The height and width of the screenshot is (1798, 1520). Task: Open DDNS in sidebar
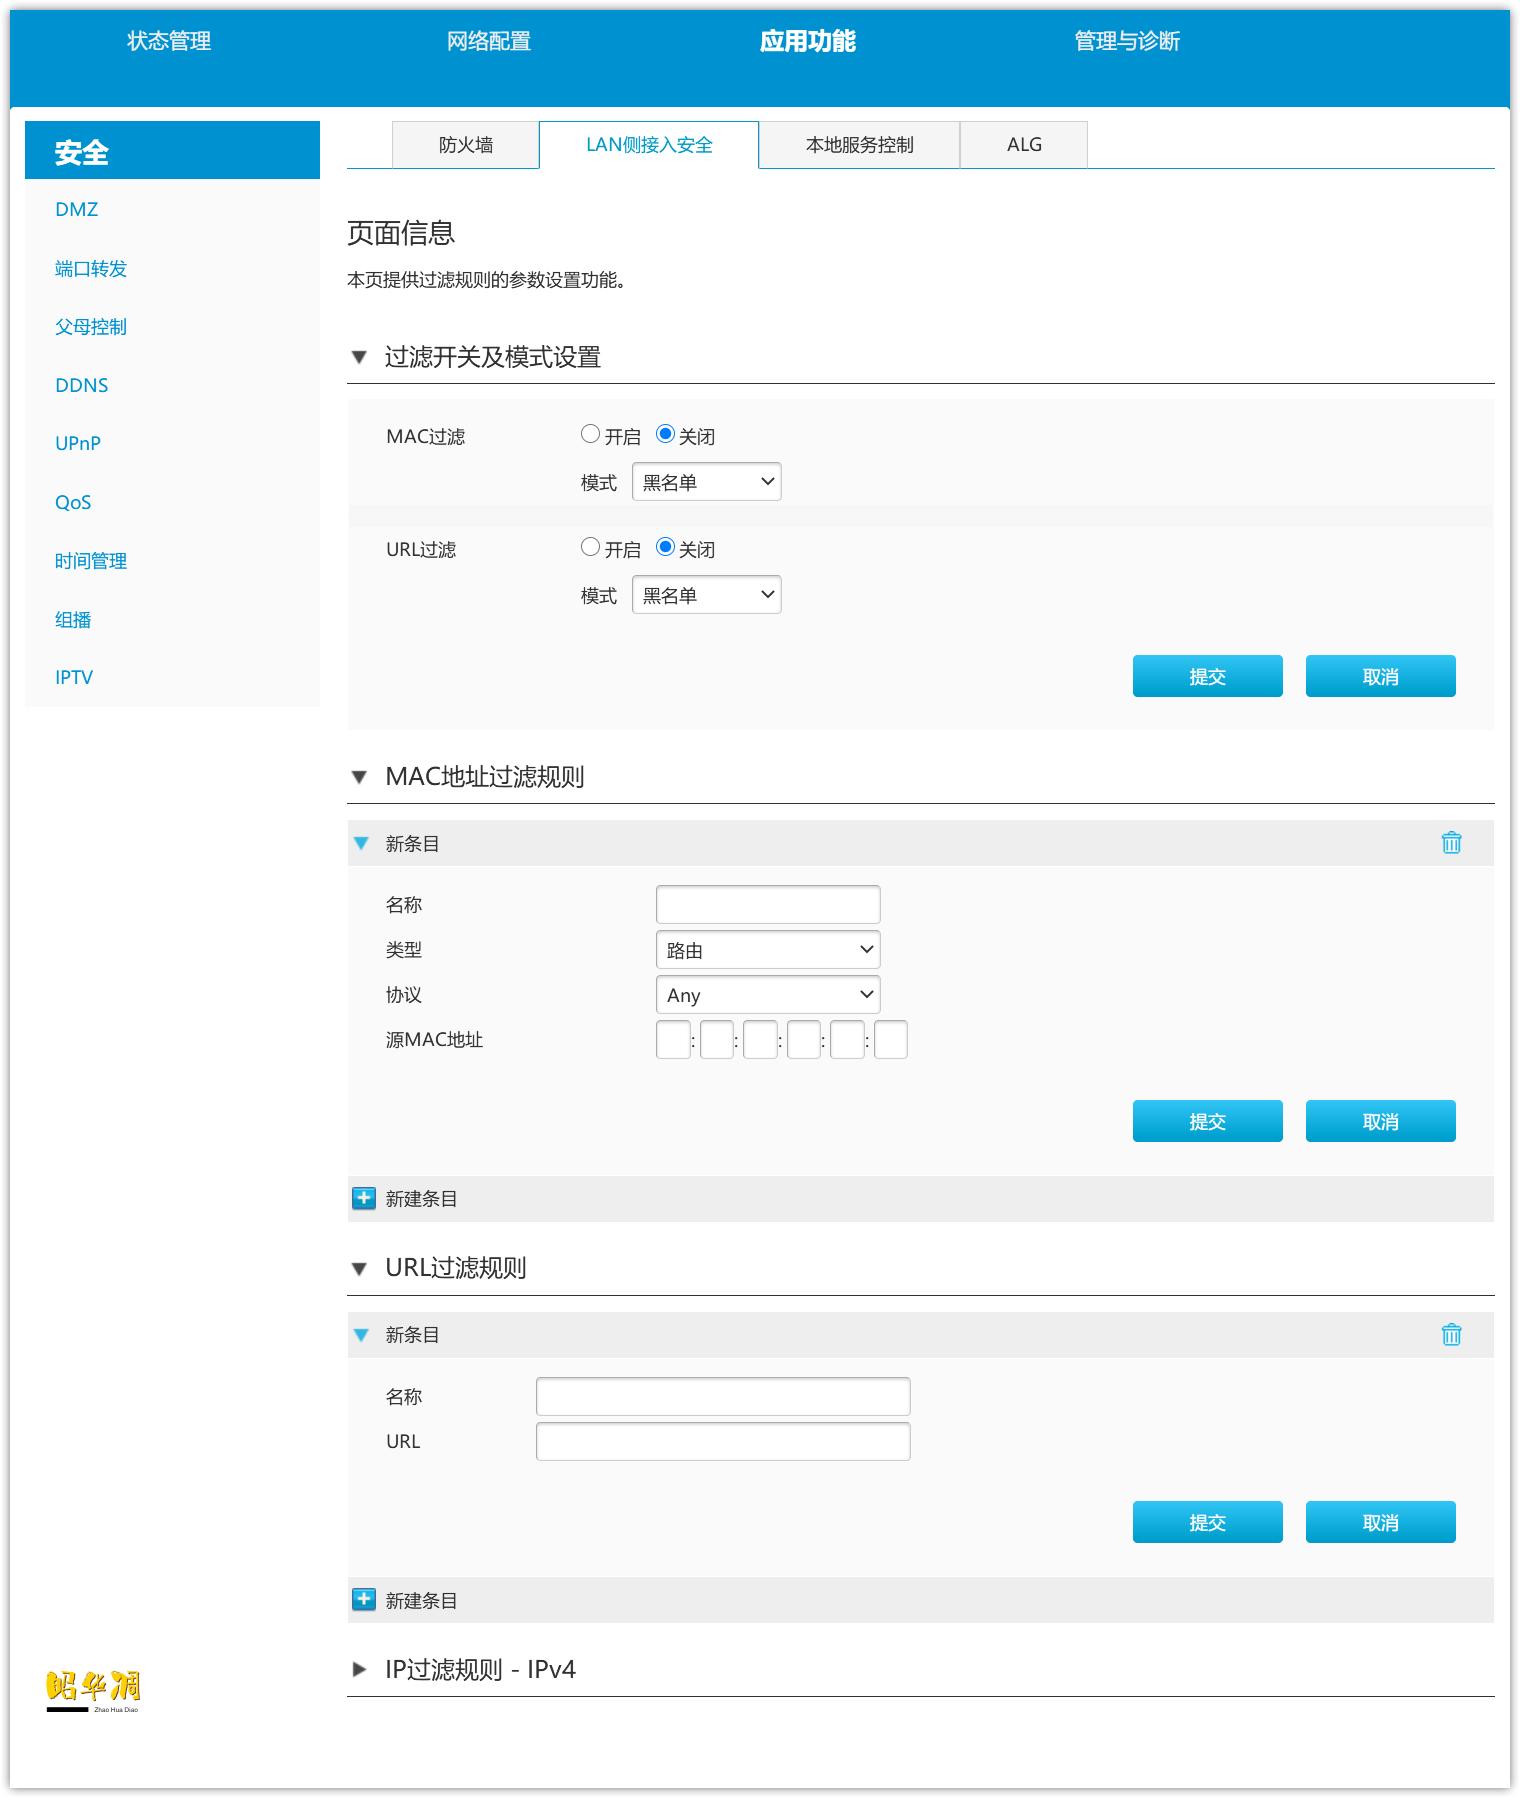[82, 385]
